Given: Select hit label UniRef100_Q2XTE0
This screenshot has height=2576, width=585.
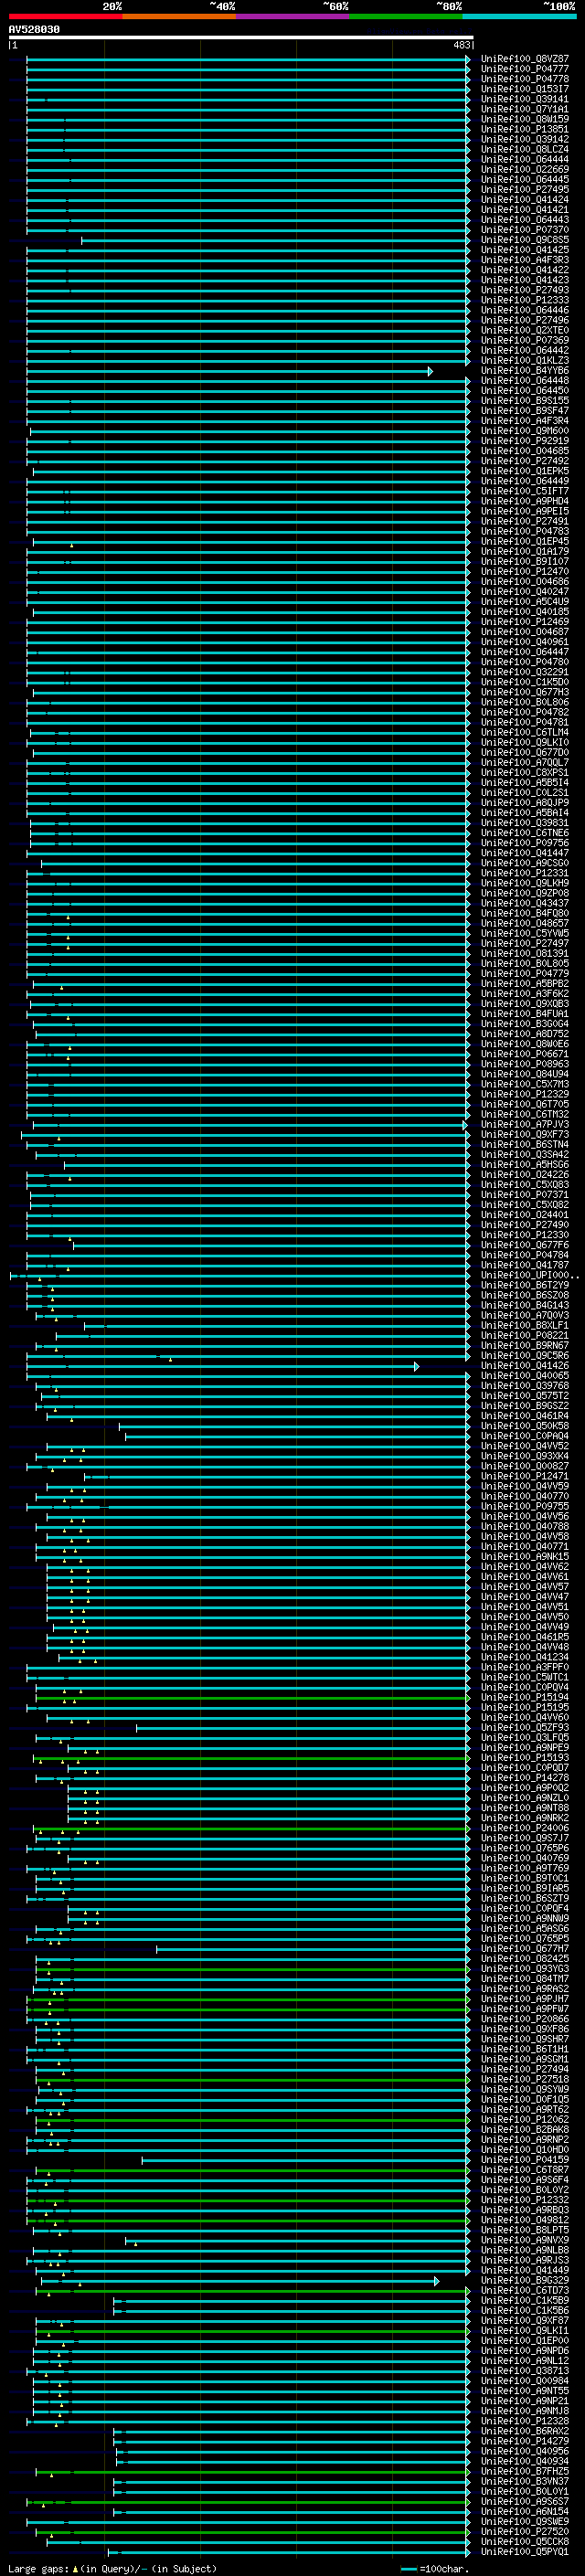Looking at the screenshot, I should [x=524, y=330].
